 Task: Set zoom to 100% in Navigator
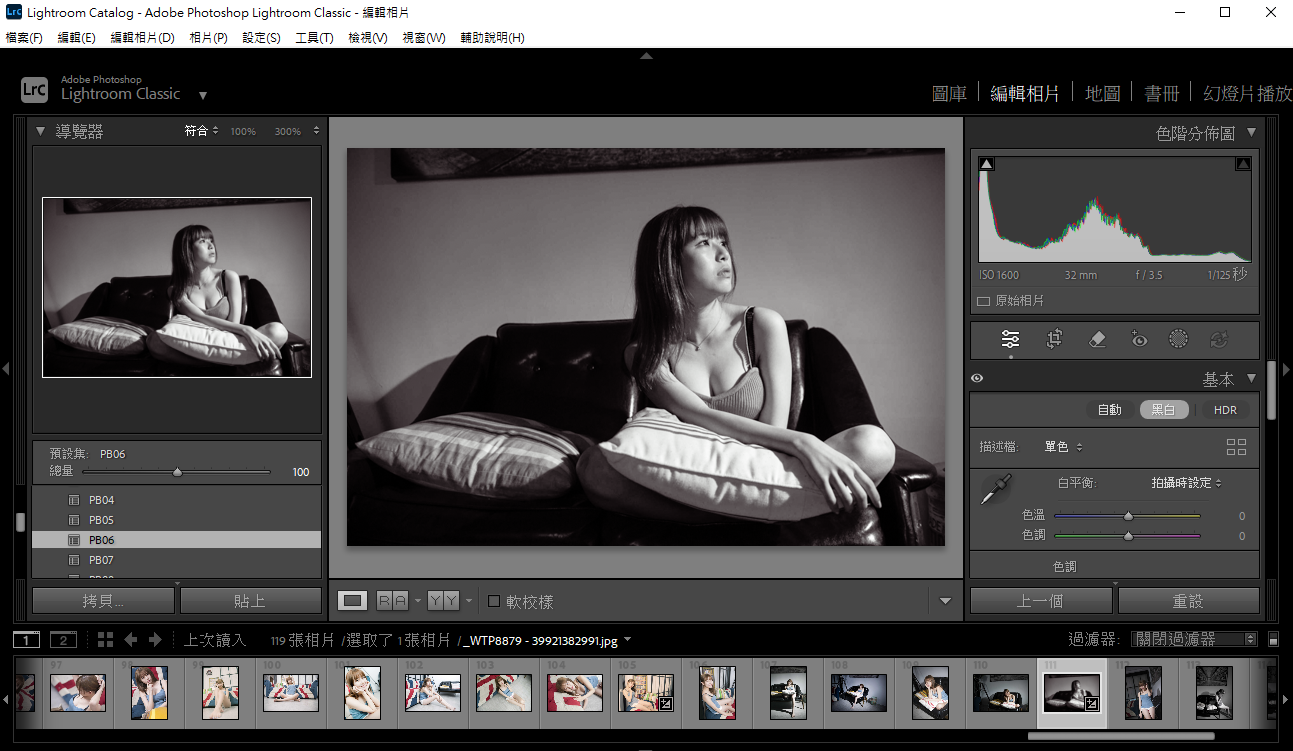pos(243,131)
